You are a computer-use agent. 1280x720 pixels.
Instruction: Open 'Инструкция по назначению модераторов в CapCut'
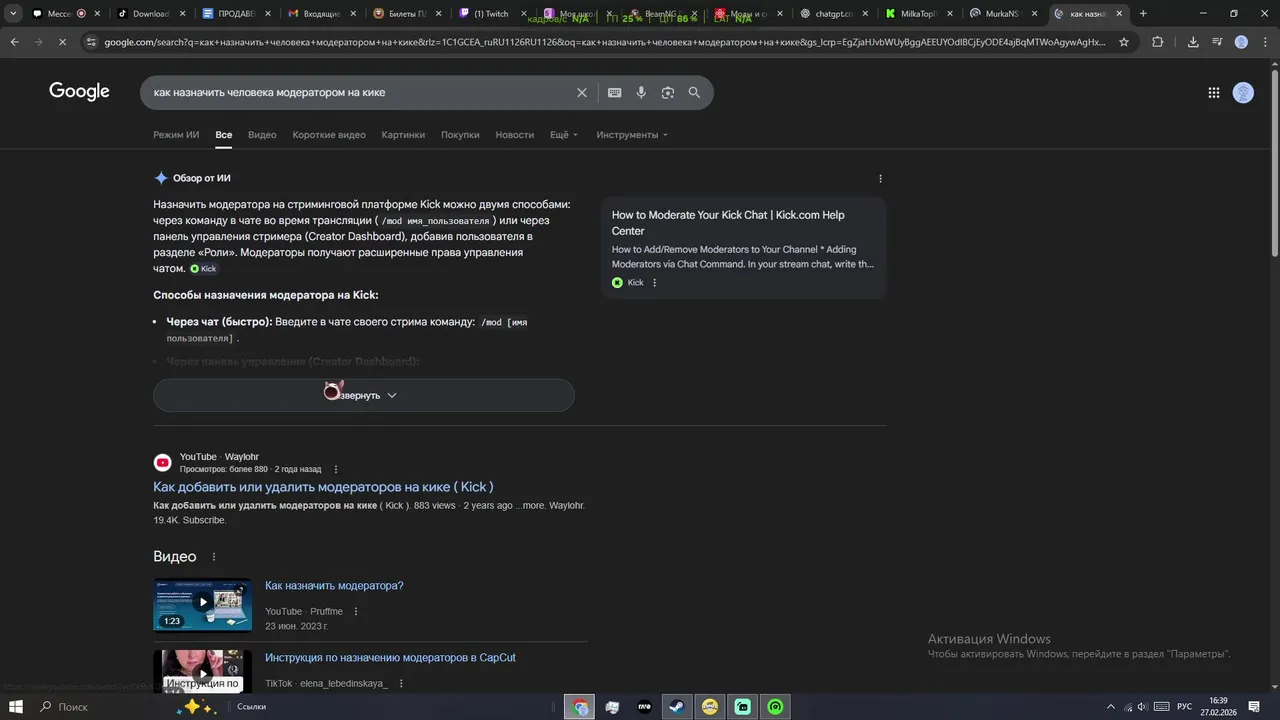(x=390, y=658)
